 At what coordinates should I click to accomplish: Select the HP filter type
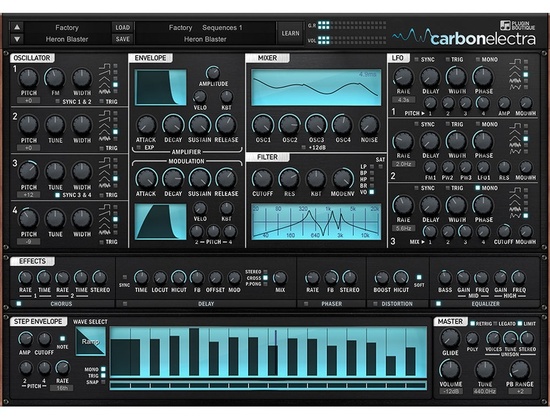tap(372, 179)
